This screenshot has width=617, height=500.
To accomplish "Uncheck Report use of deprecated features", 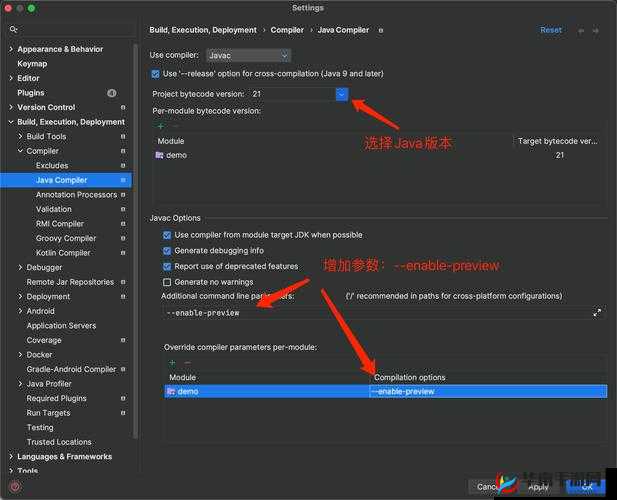I will 167,267.
